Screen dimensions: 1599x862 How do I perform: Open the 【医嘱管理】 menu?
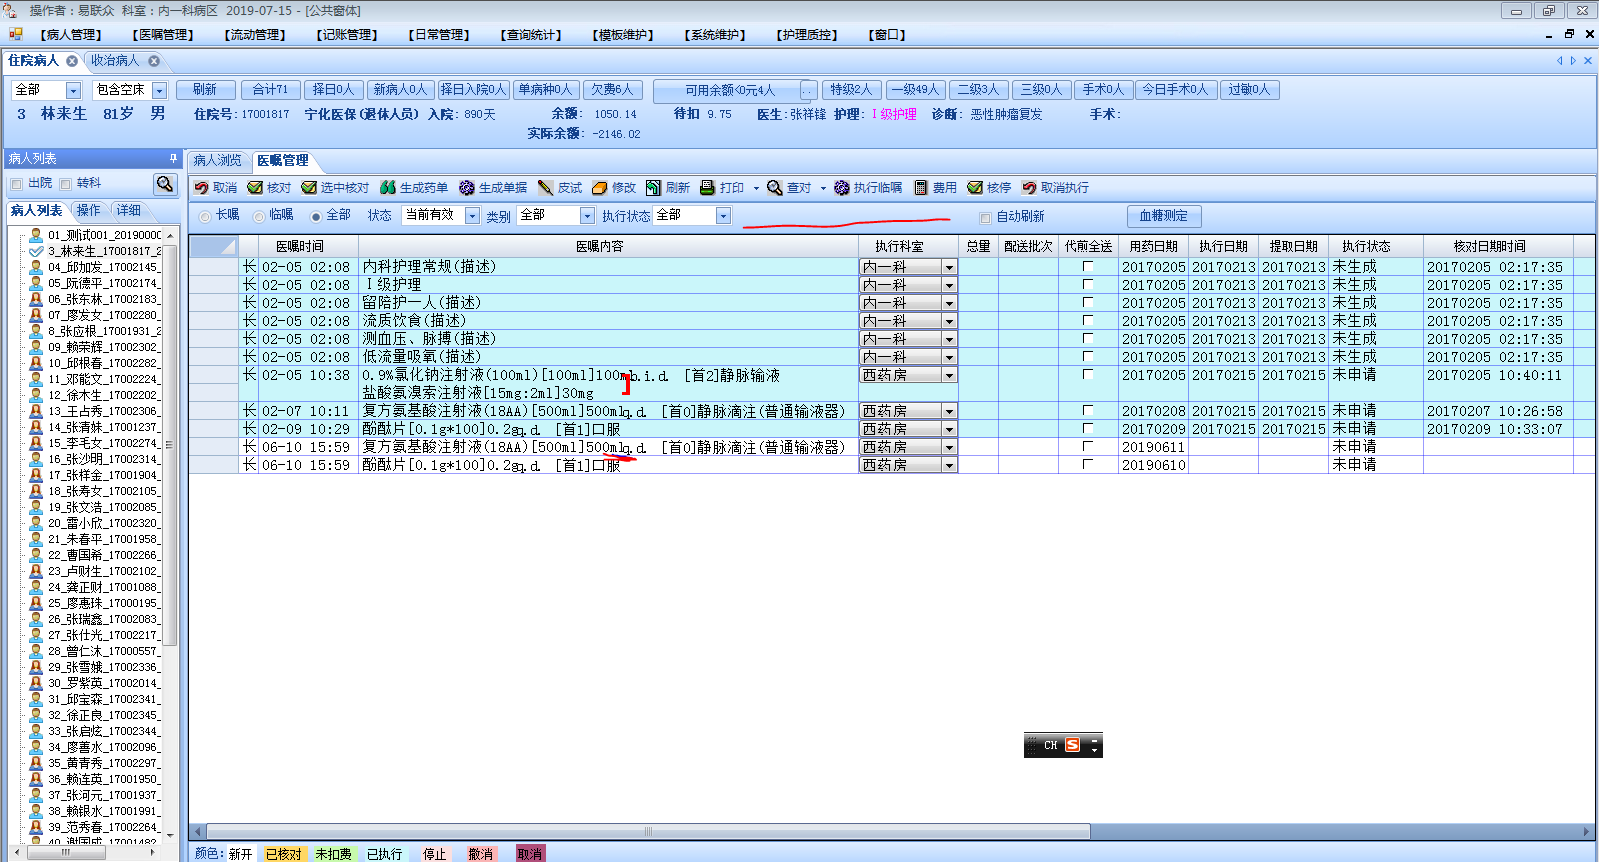162,35
